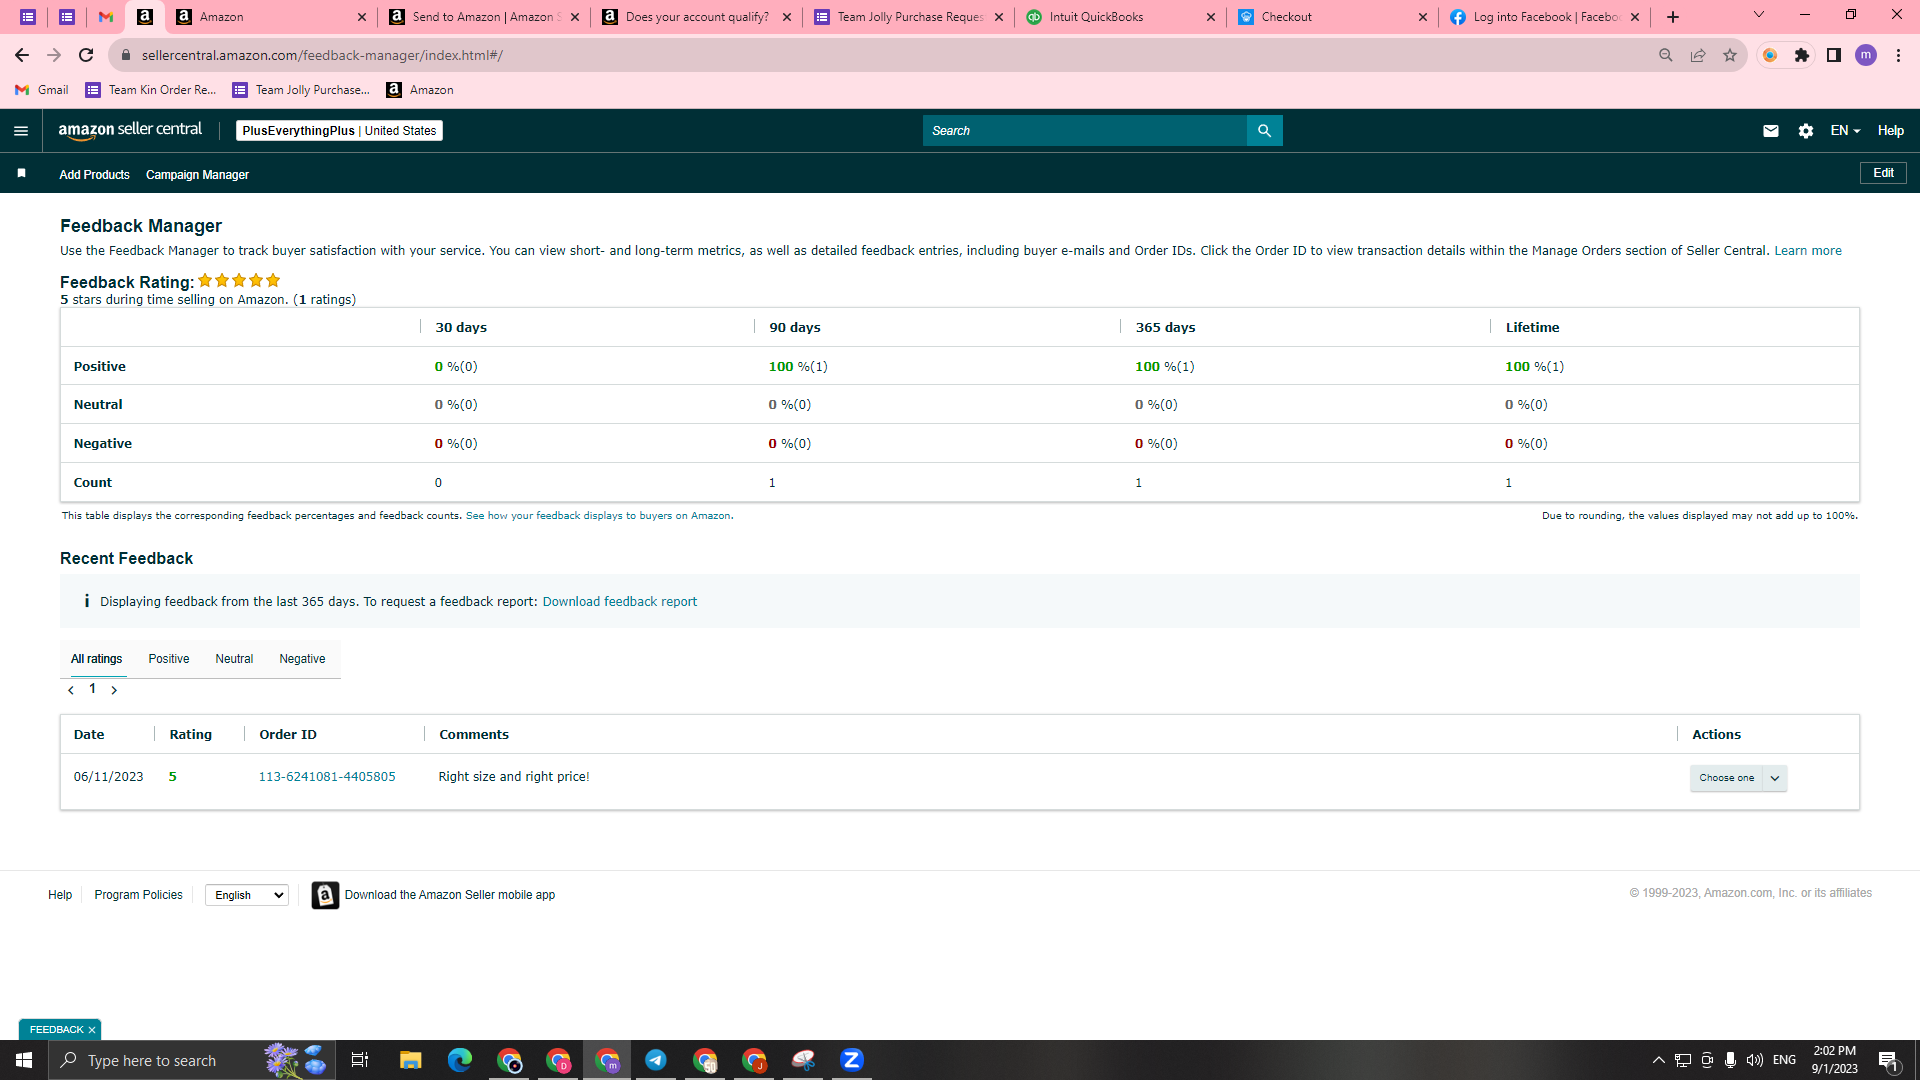Open the Amazon bookmark in bookmarks bar
Image resolution: width=1920 pixels, height=1080 pixels.
(x=420, y=90)
